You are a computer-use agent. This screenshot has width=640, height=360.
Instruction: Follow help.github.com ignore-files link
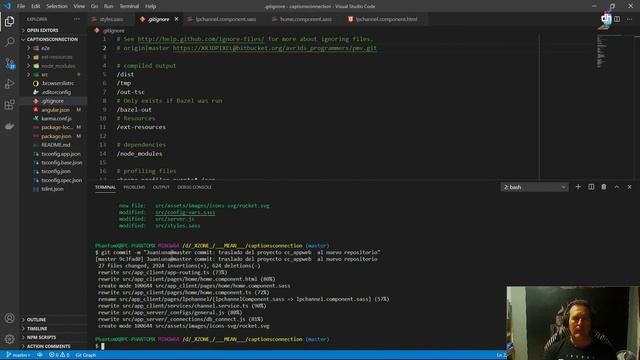point(201,39)
